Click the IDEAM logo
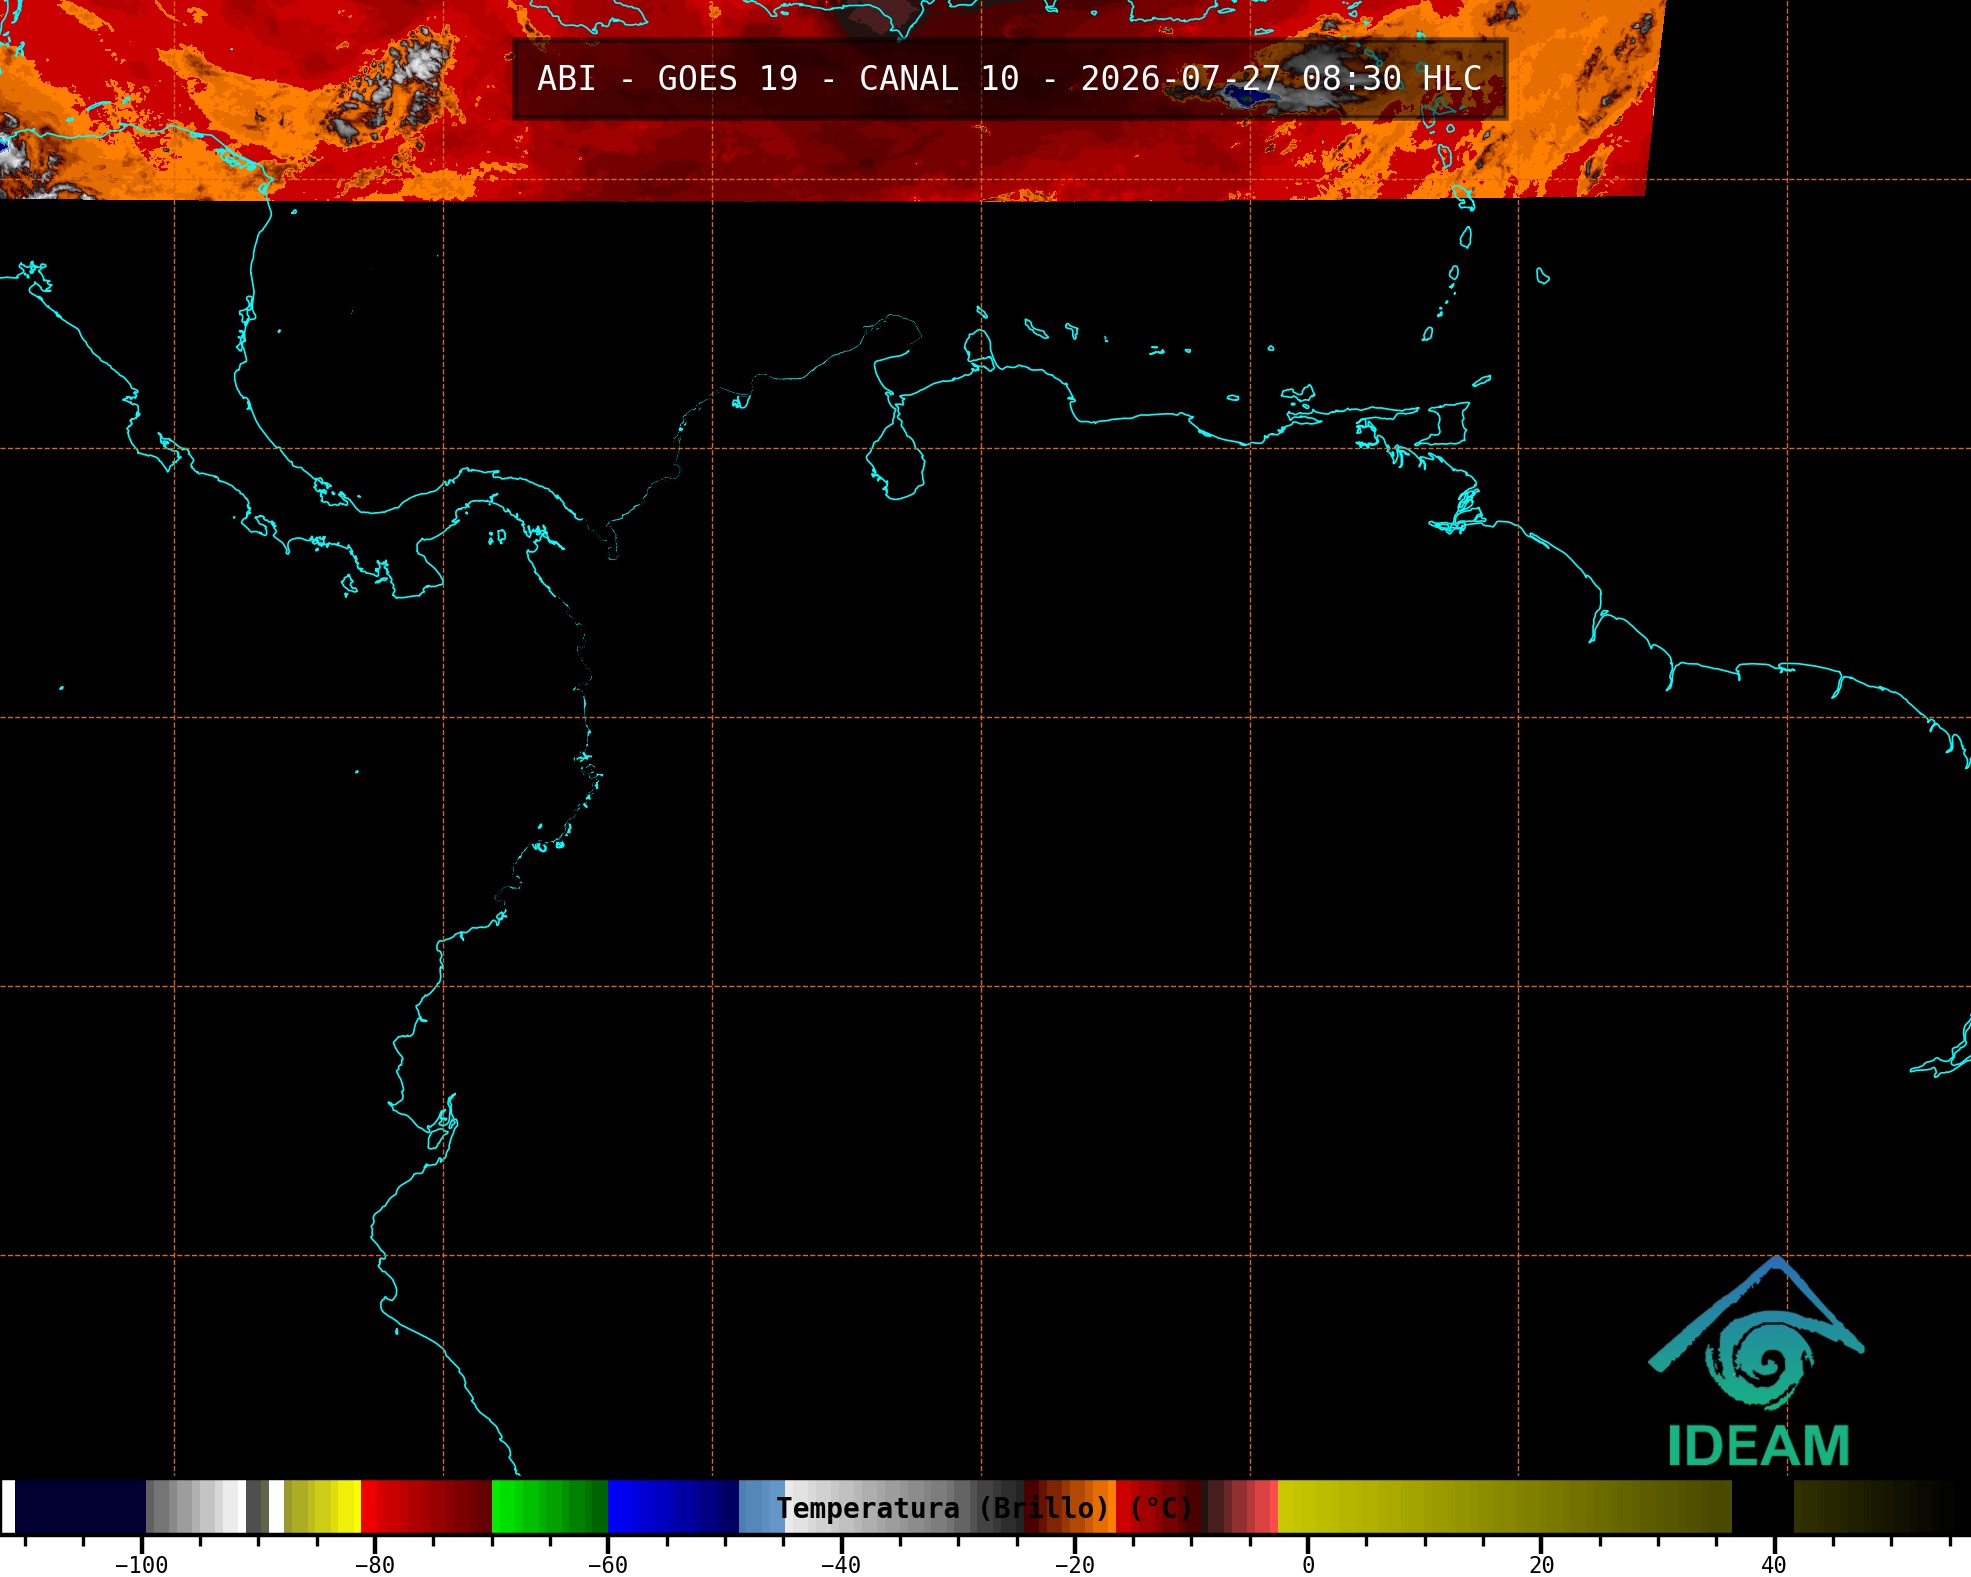Viewport: 1971px width, 1577px height. [x=1757, y=1362]
